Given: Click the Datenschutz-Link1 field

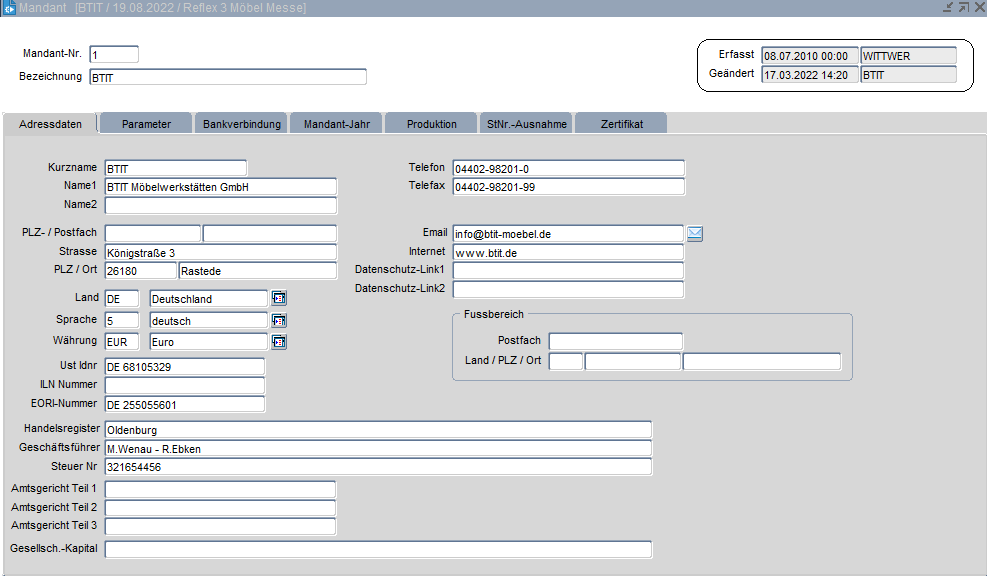Looking at the screenshot, I should tap(568, 271).
